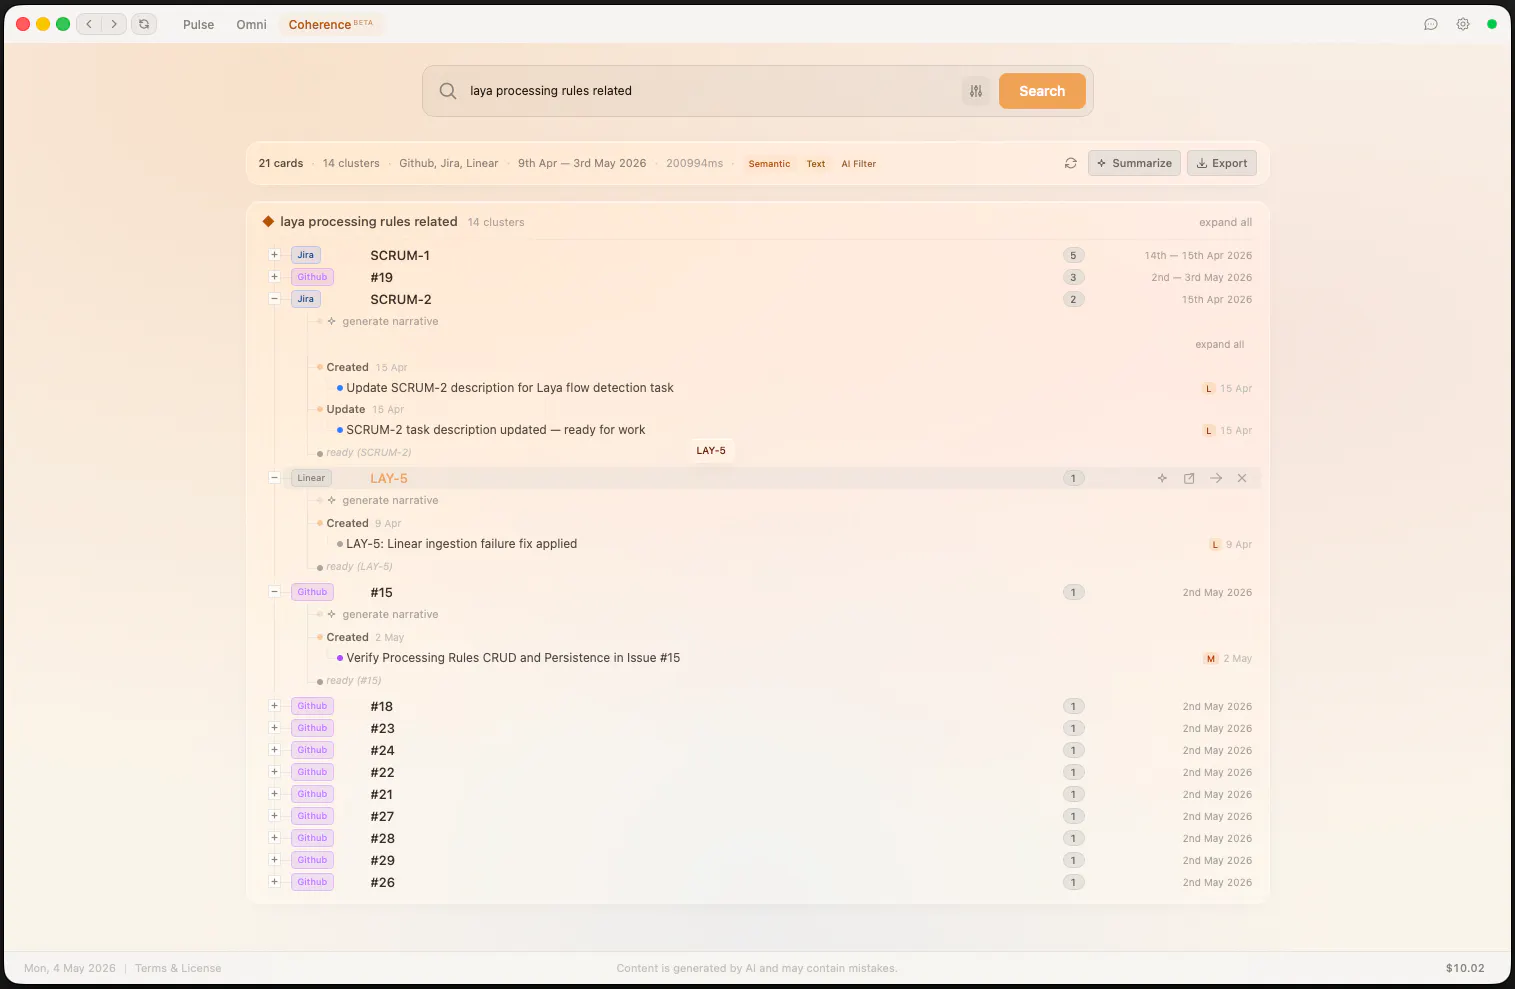
Task: Toggle the AI Filter option
Action: [x=858, y=164]
